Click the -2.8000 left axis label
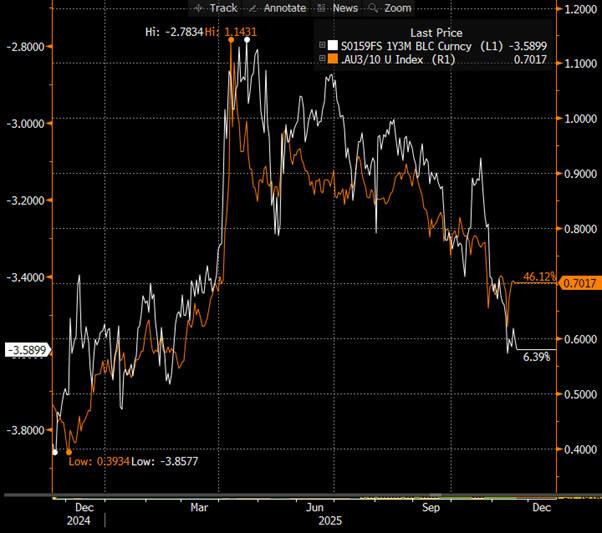The width and height of the screenshot is (602, 533). coord(26,47)
